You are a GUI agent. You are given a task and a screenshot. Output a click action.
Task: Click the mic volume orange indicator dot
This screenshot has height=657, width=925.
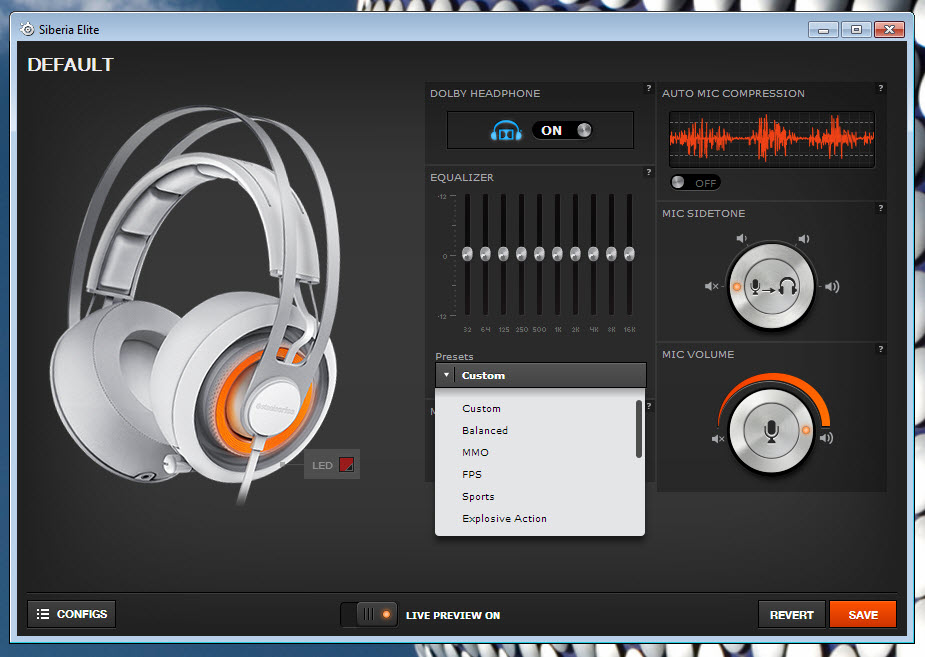pos(806,431)
